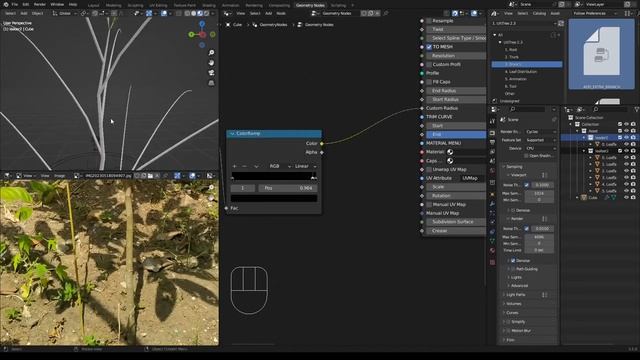The height and width of the screenshot is (360, 640).
Task: Click the Material sphere icon in node panel
Action: click(x=450, y=152)
